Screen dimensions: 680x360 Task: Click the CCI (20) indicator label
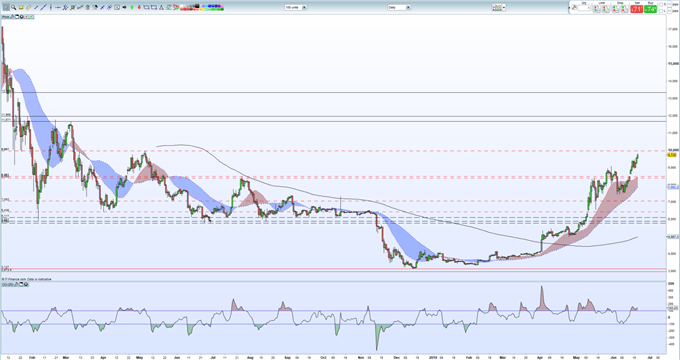click(7, 285)
